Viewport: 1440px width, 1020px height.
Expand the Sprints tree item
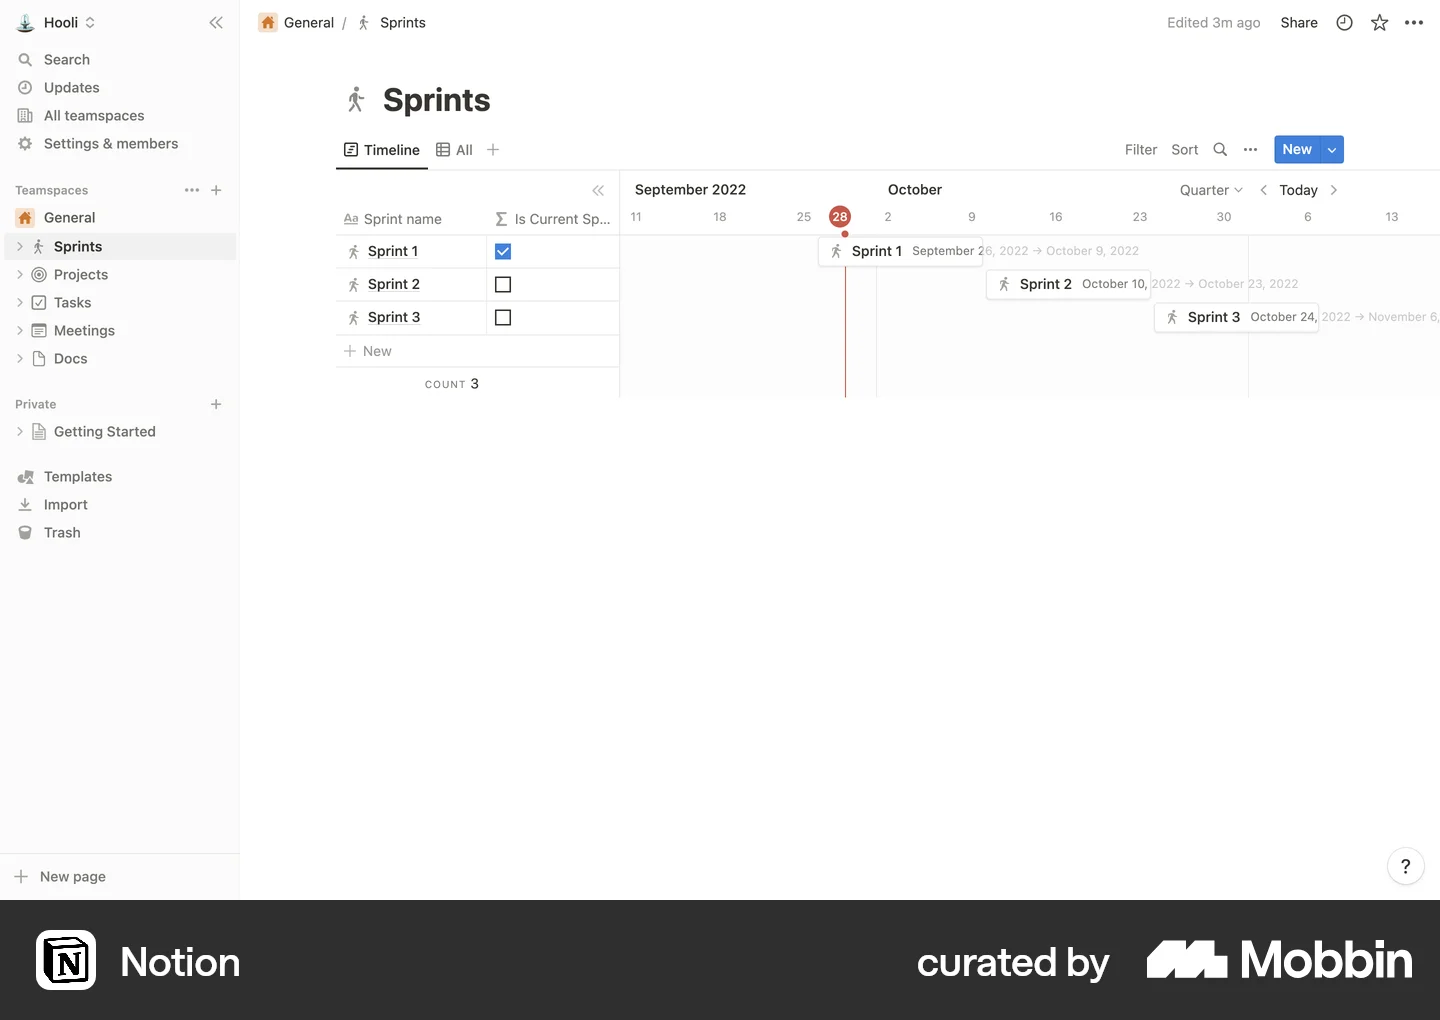[x=19, y=246]
